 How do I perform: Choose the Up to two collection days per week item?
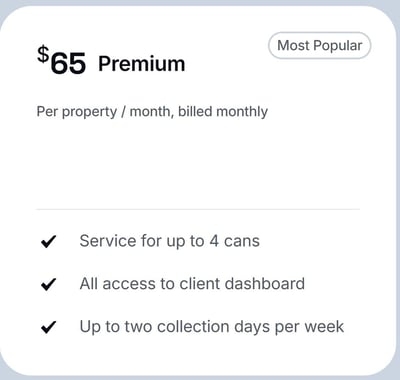click(x=212, y=327)
